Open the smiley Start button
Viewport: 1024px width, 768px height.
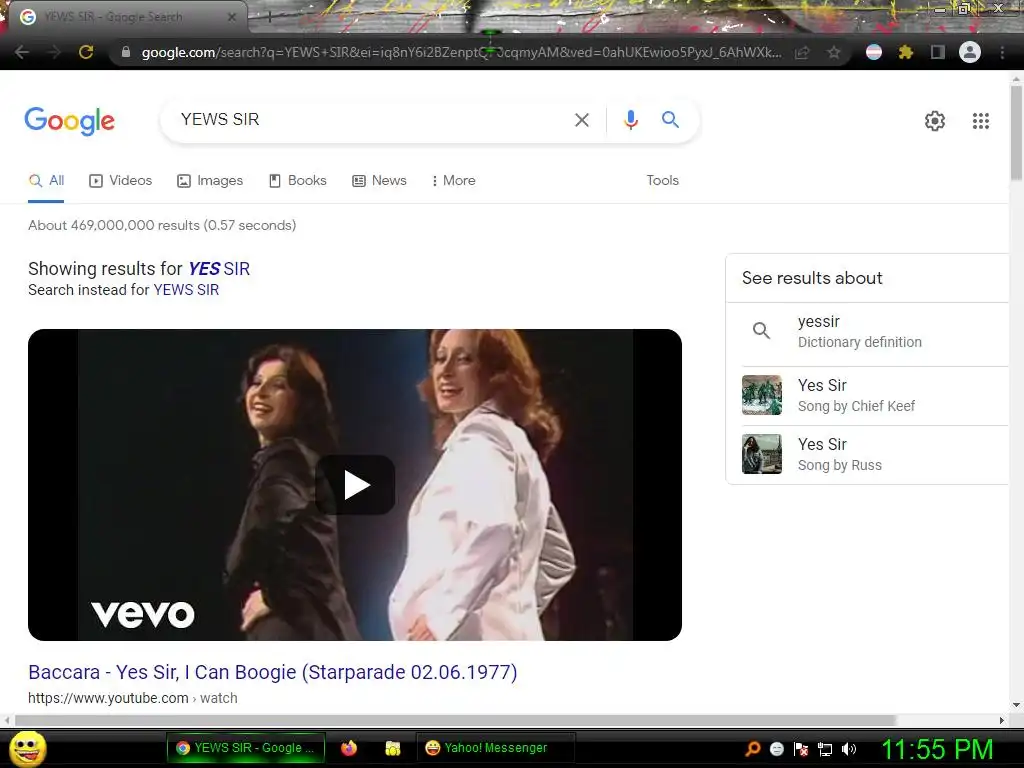[x=28, y=748]
